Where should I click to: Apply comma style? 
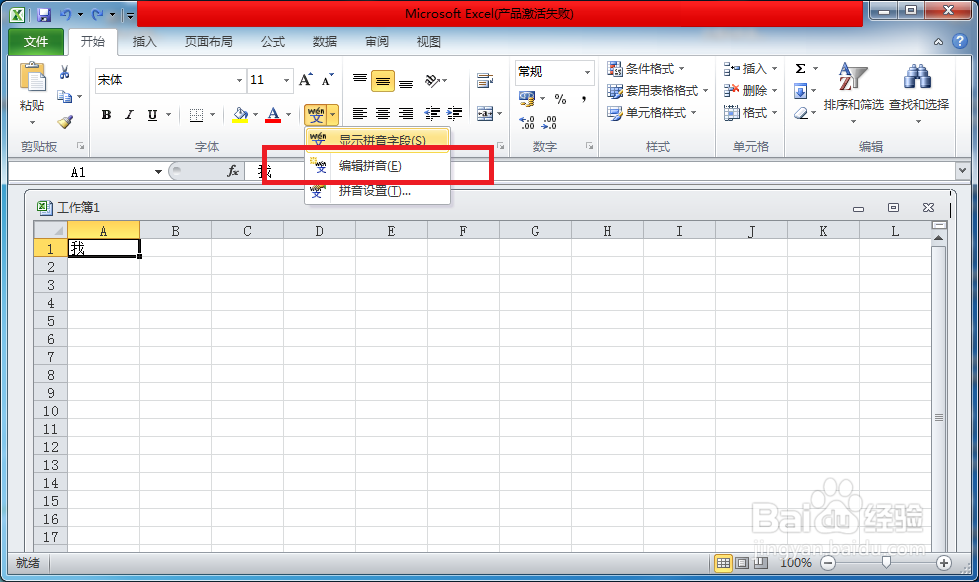pyautogui.click(x=584, y=99)
